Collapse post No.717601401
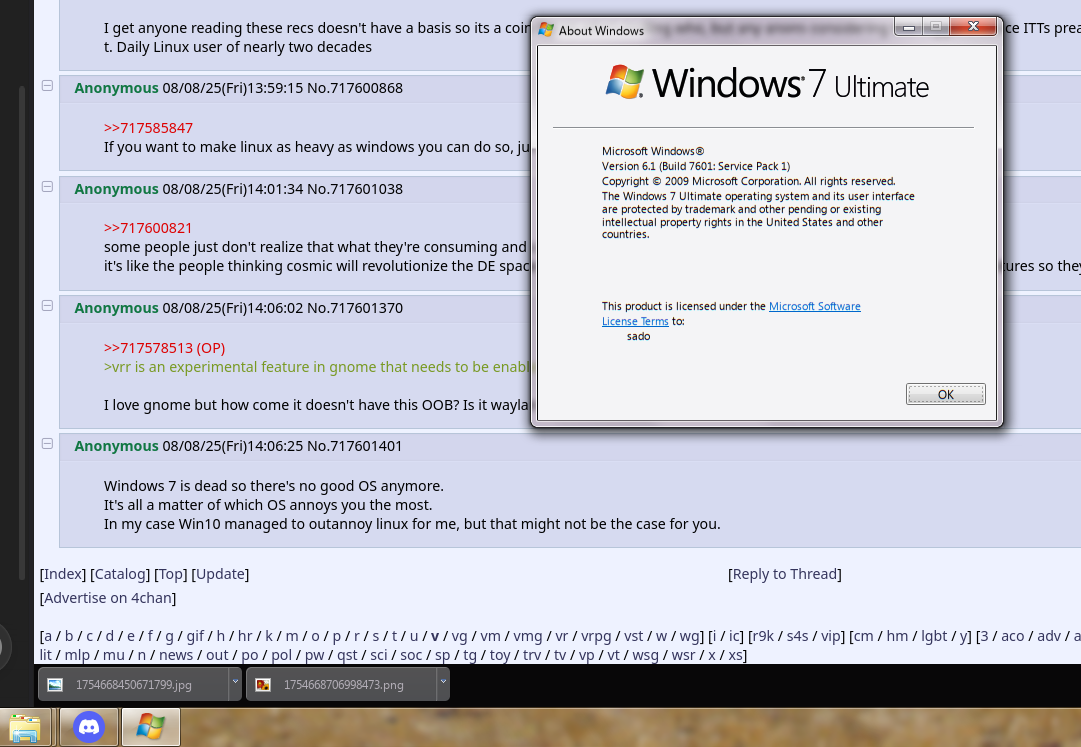Viewport: 1081px width, 747px height. tap(47, 443)
